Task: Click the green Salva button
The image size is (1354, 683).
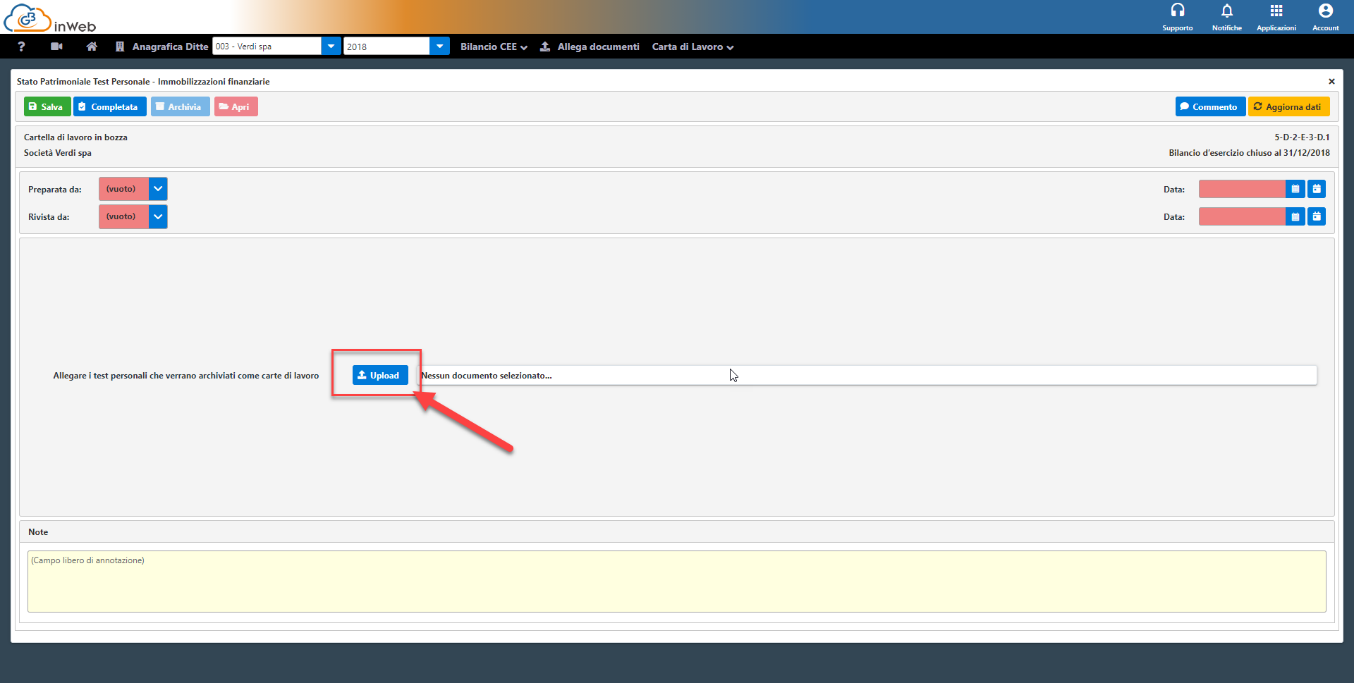Action: pyautogui.click(x=47, y=106)
